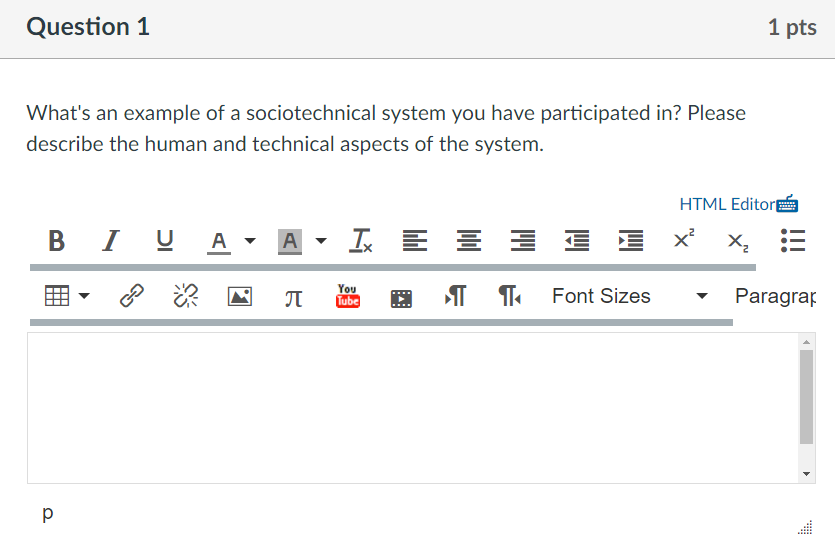Pick the text background color swatch

pos(290,241)
